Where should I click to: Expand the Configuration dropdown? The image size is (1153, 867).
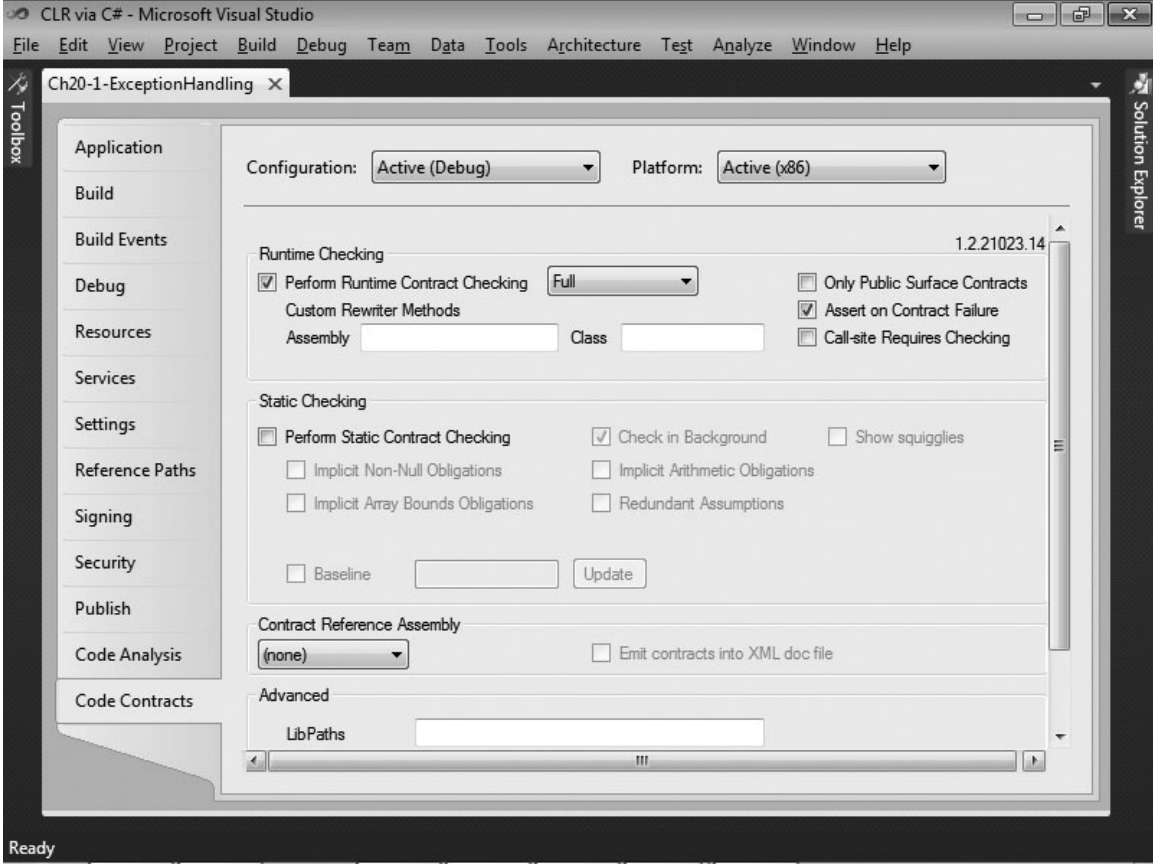(x=485, y=168)
